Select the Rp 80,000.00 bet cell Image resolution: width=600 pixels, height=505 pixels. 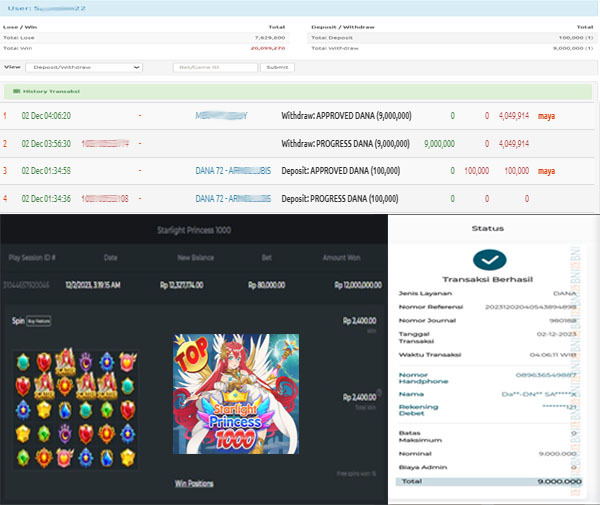point(267,285)
